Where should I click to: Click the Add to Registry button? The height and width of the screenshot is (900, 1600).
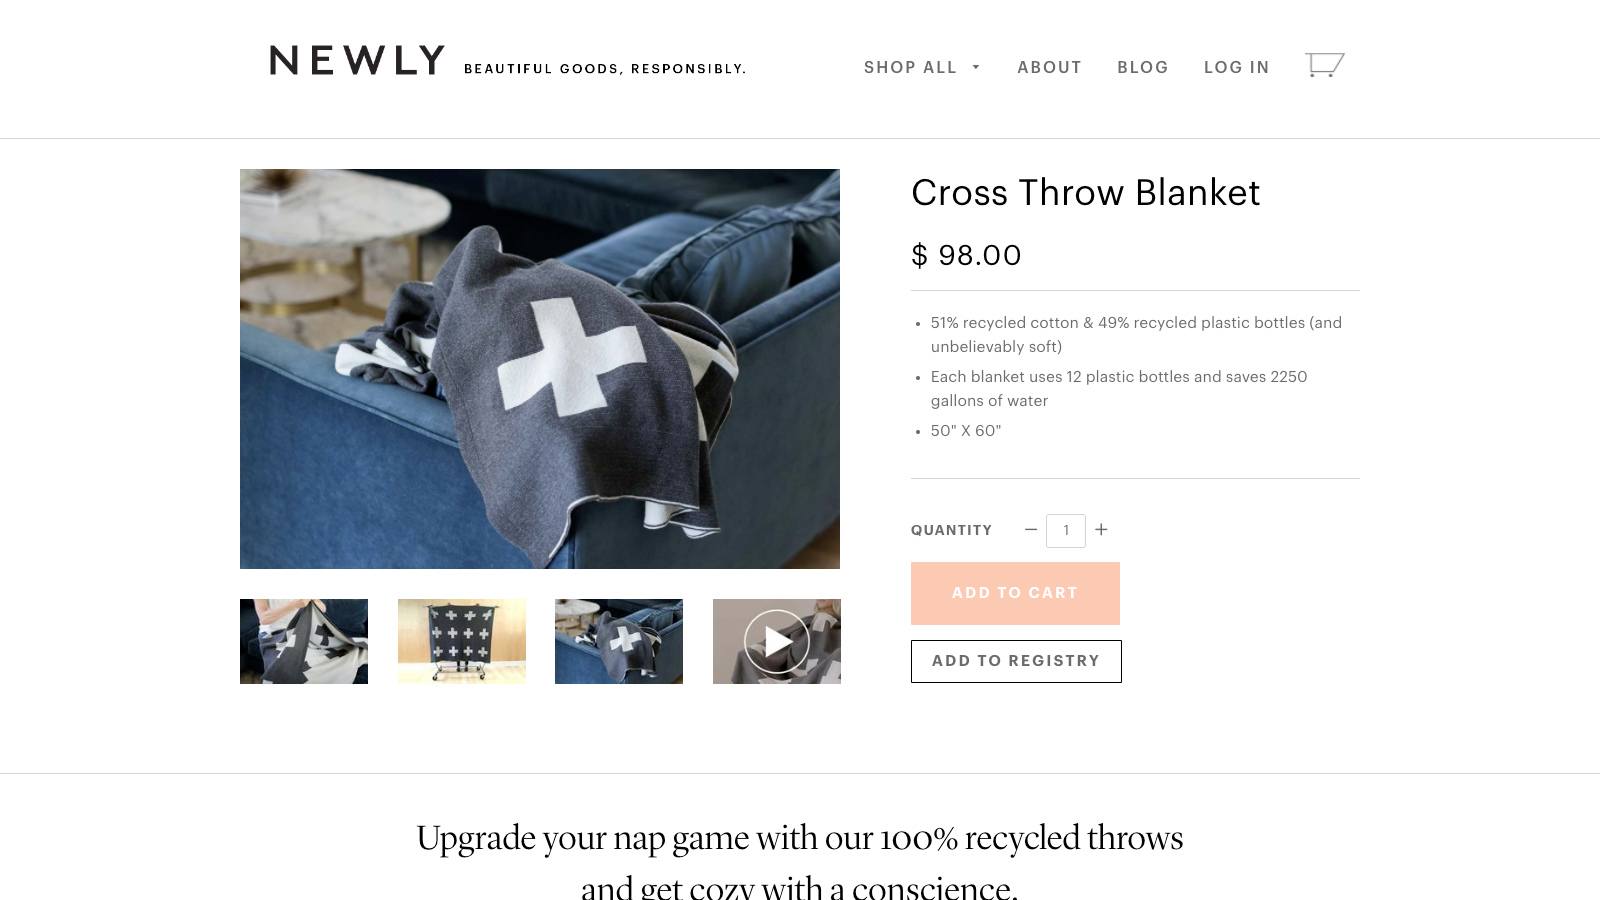pyautogui.click(x=1016, y=661)
